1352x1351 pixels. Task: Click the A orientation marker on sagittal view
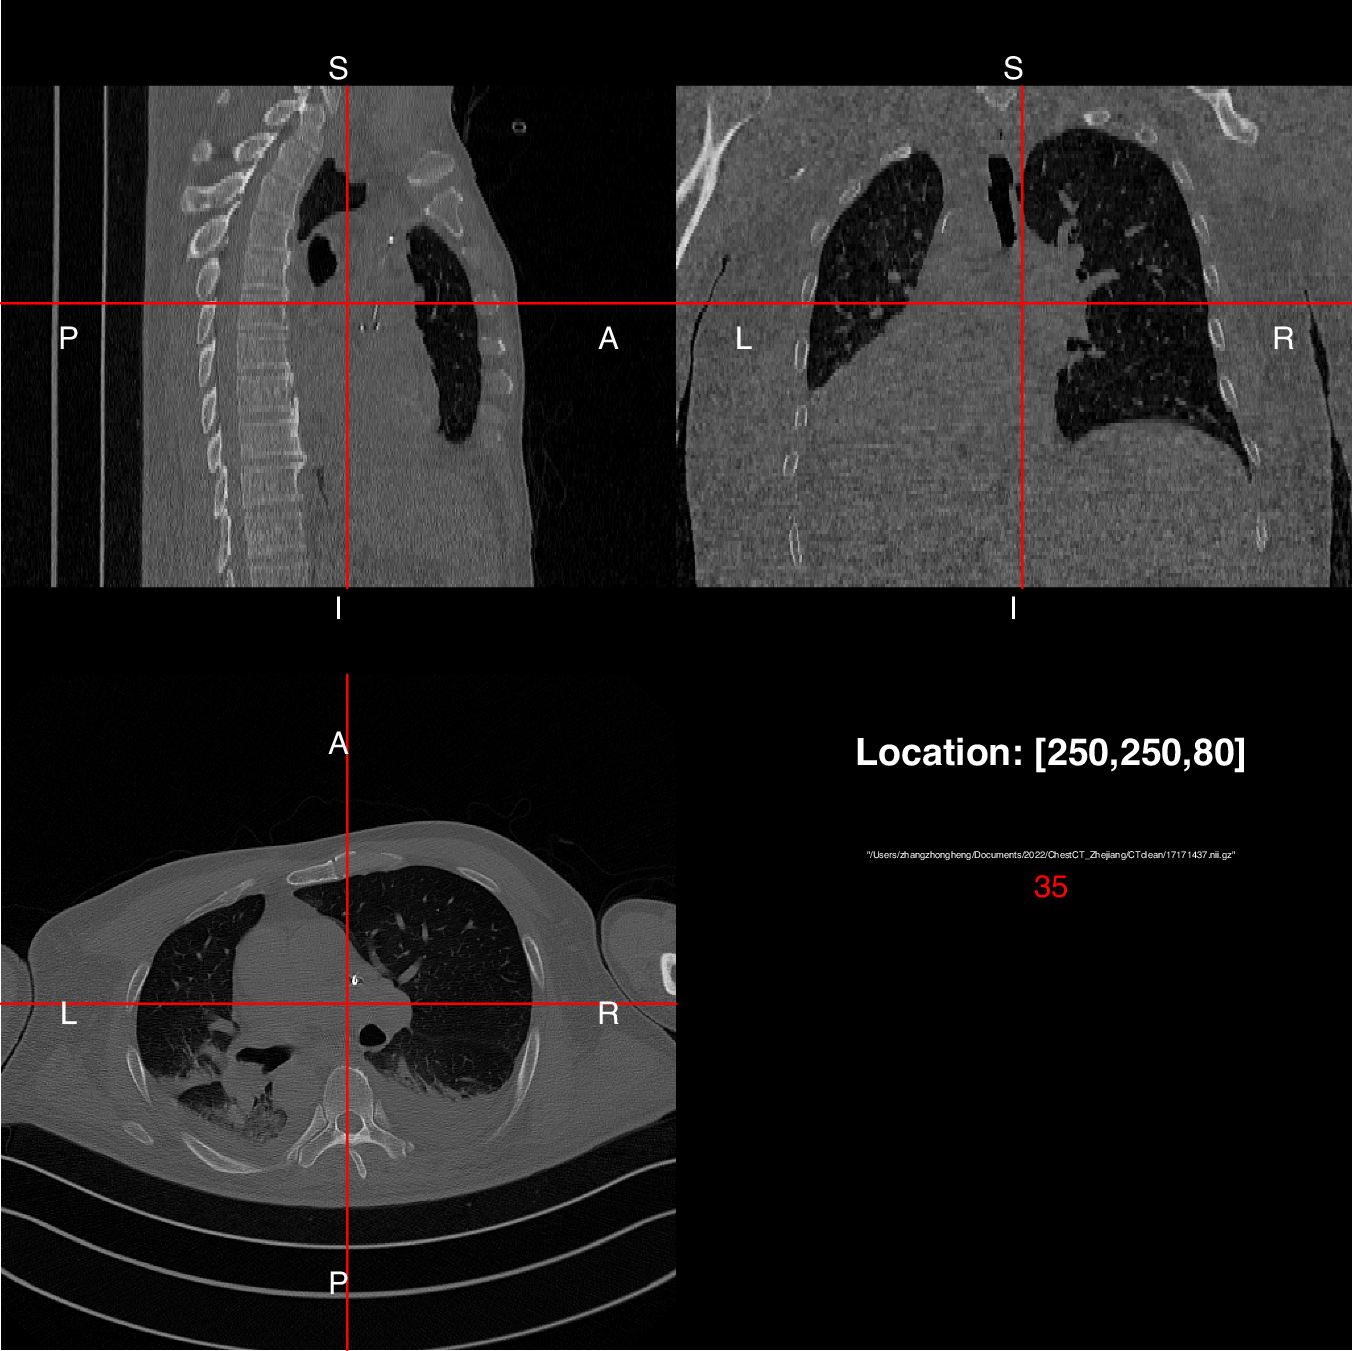[x=607, y=340]
